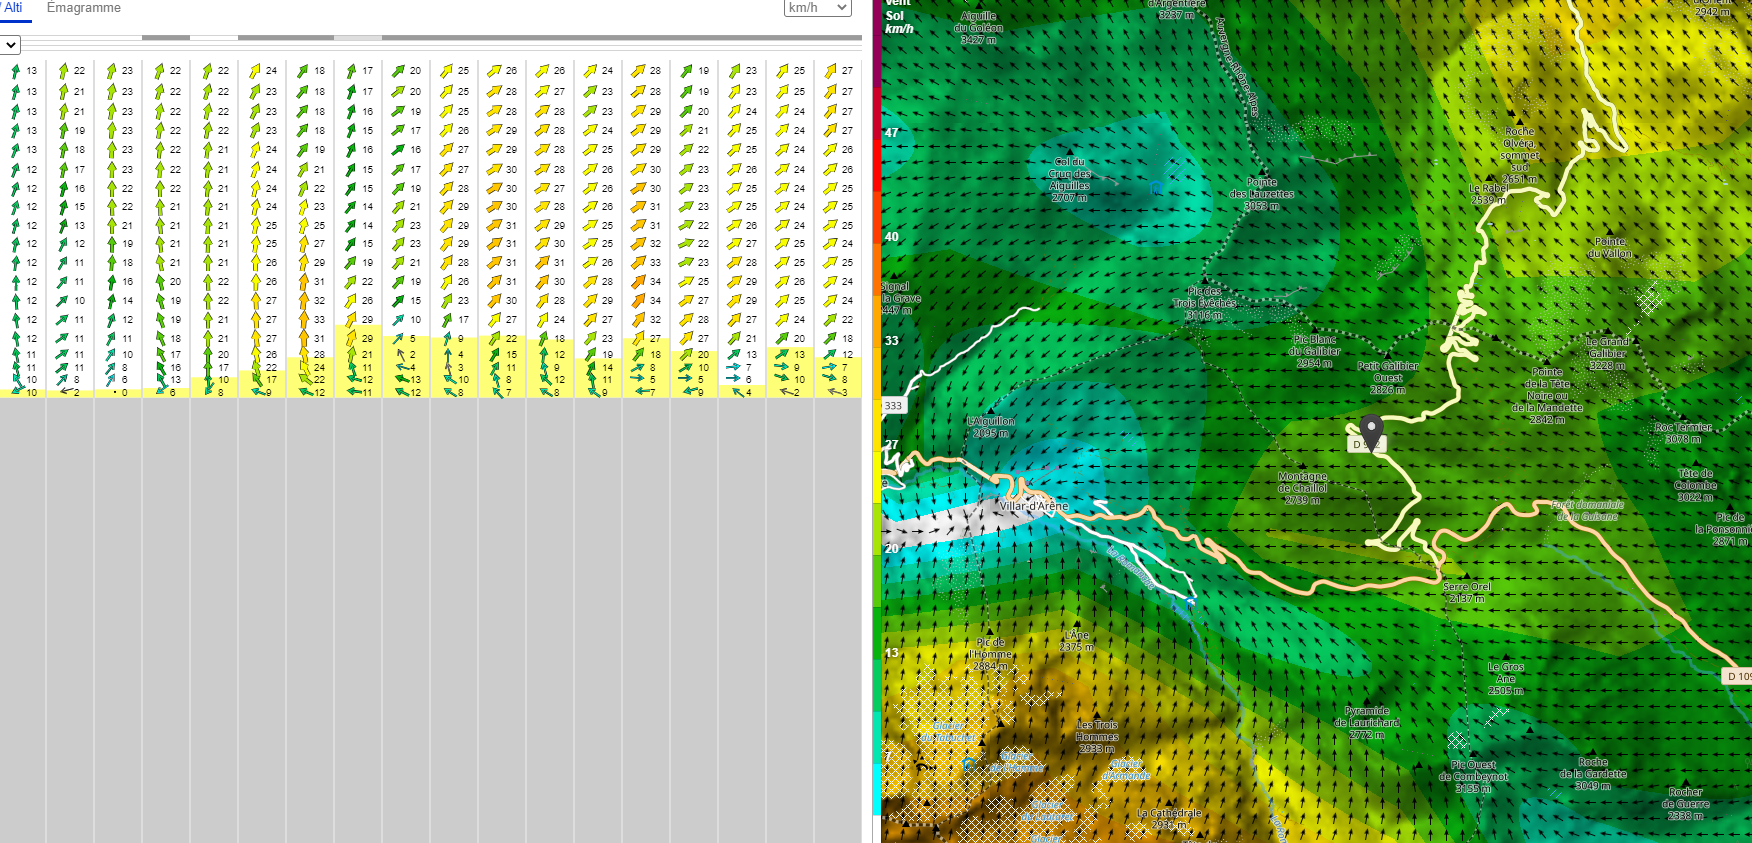Open the km/h wind unit dropdown
This screenshot has height=843, width=1752.
coord(817,8)
